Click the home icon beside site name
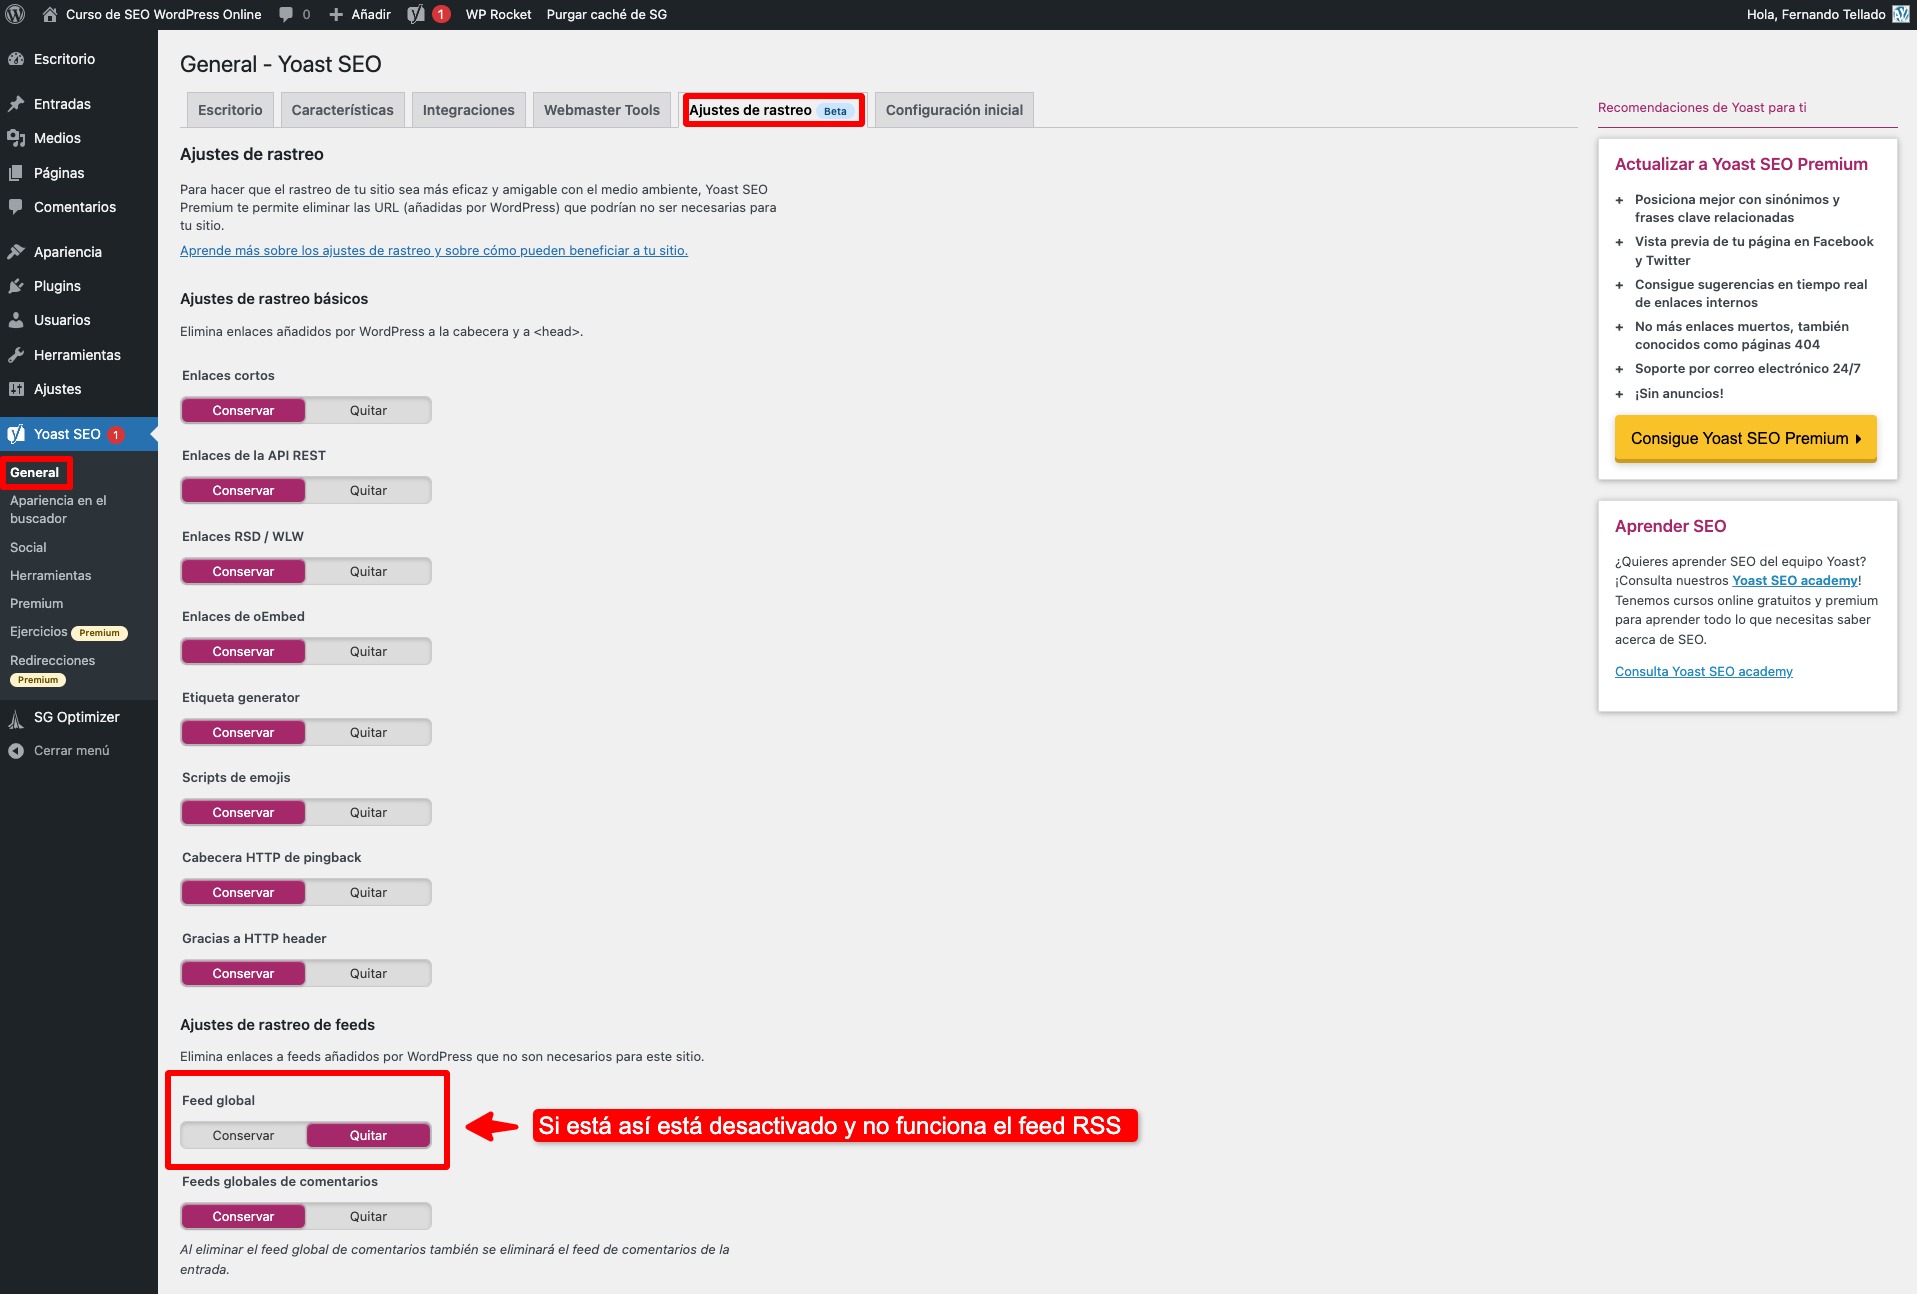 point(50,14)
